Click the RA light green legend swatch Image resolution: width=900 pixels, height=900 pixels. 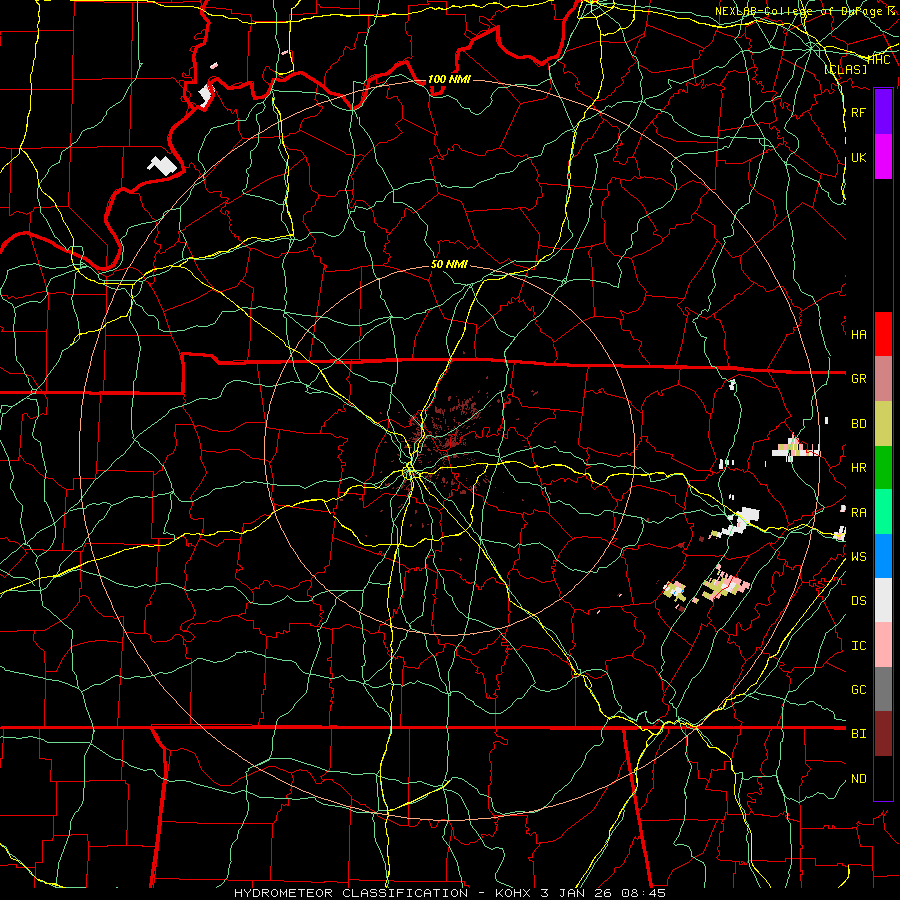tap(883, 511)
